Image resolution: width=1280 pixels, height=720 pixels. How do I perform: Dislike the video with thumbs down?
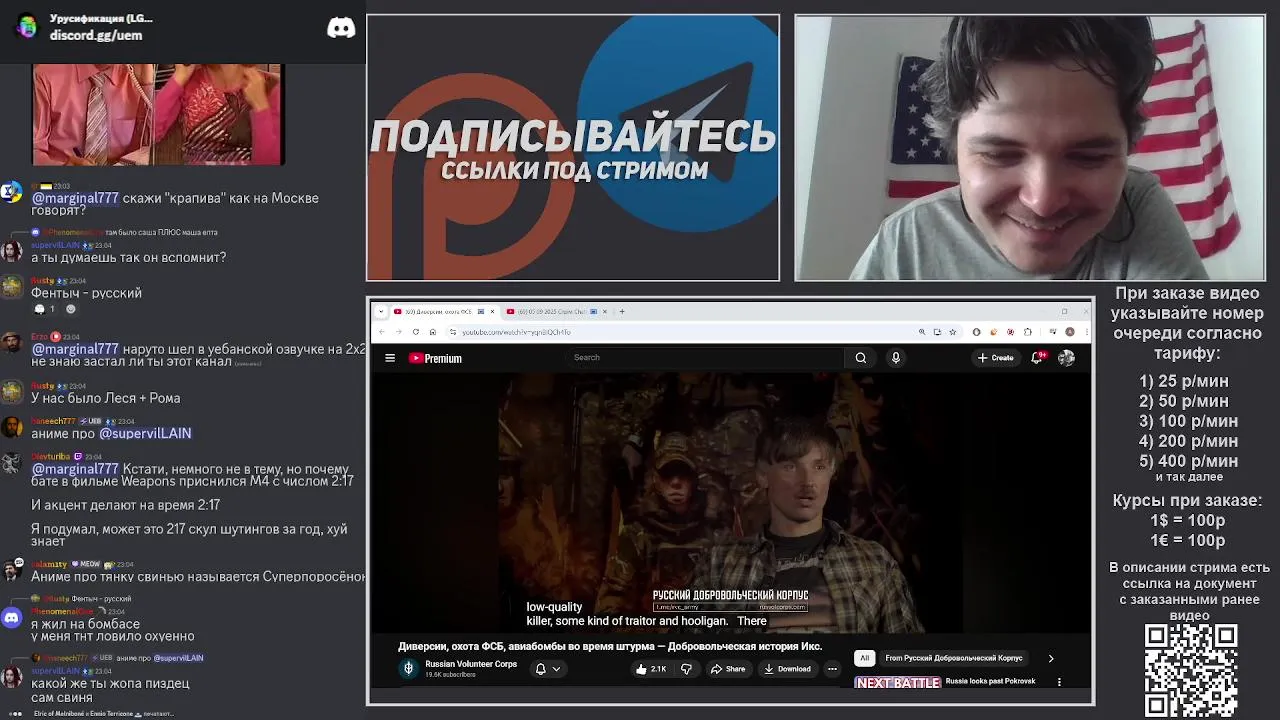point(686,669)
